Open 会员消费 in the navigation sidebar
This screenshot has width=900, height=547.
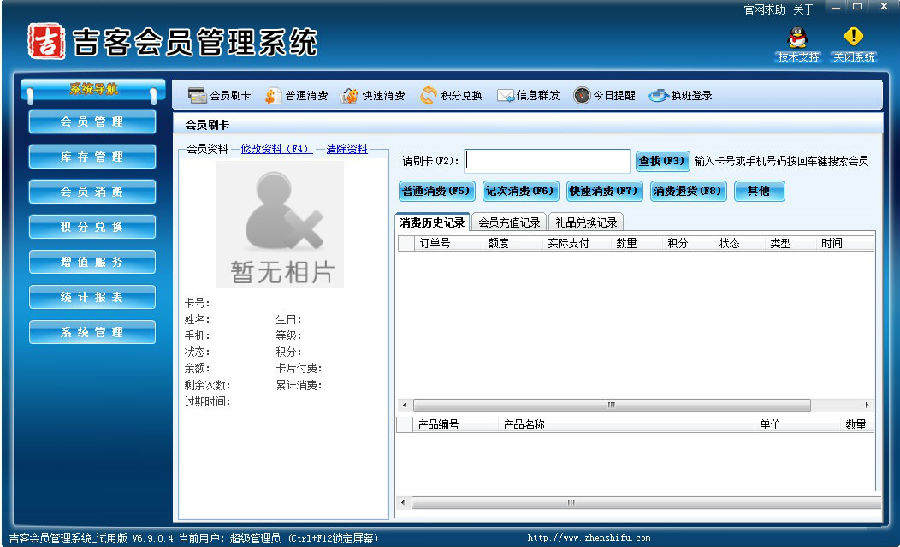click(x=92, y=192)
